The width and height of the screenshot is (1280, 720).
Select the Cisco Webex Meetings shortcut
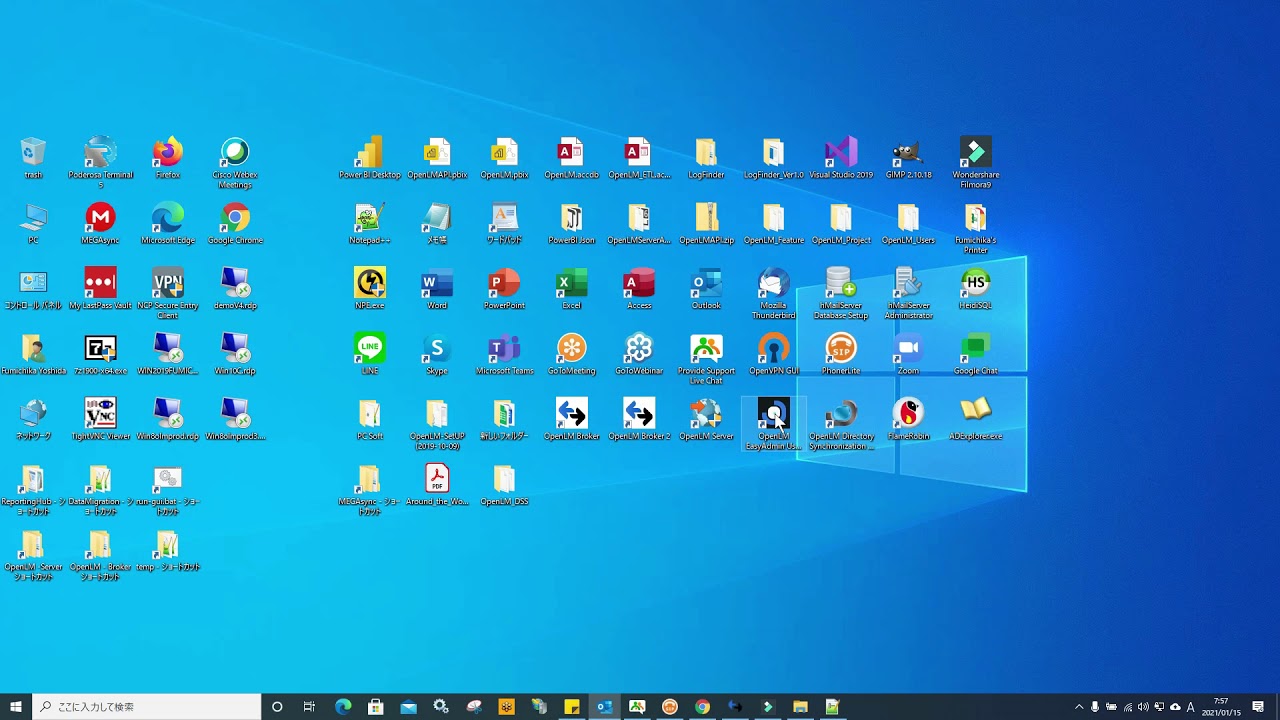(x=235, y=162)
